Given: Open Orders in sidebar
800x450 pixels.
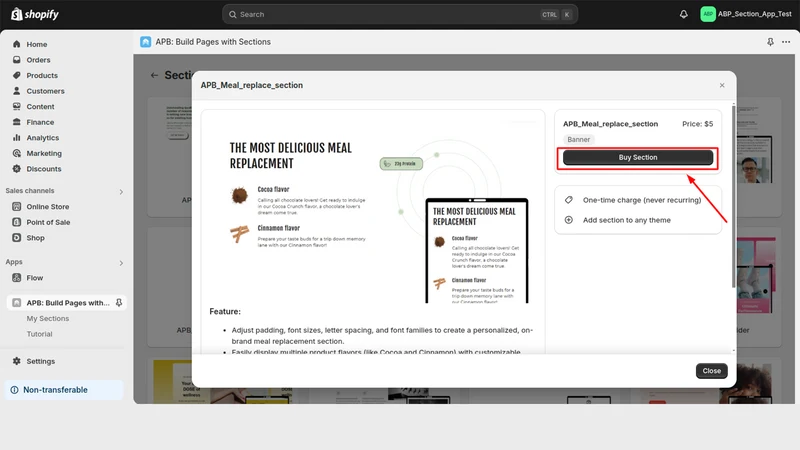Looking at the screenshot, I should click(x=38, y=60).
